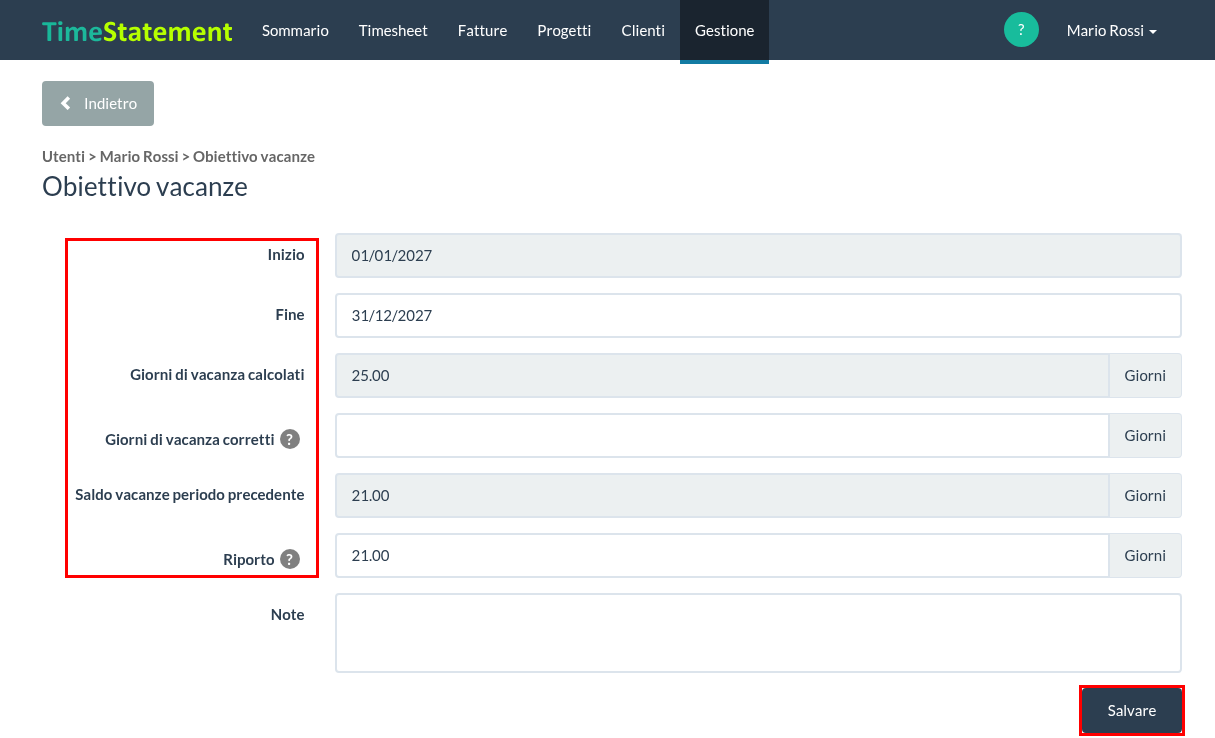Click the Giorni unit beside vacanza calcolati
The width and height of the screenshot is (1215, 738).
(x=1145, y=375)
